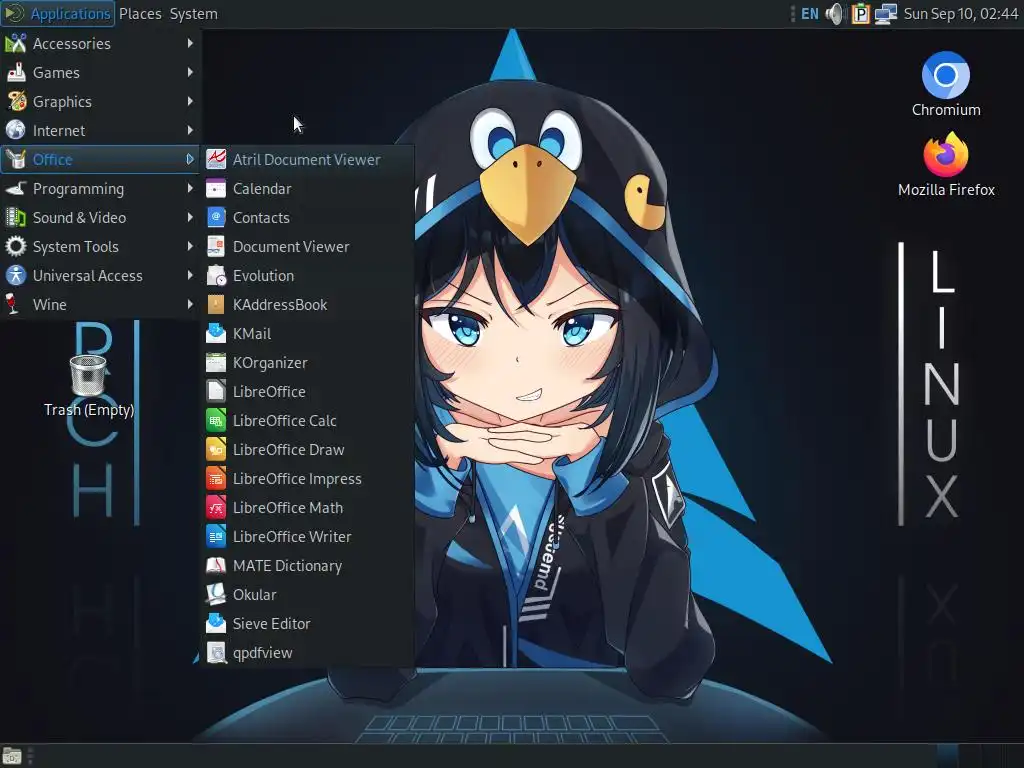Launch Calendar from the Office submenu
This screenshot has width=1024, height=768.
click(x=307, y=189)
